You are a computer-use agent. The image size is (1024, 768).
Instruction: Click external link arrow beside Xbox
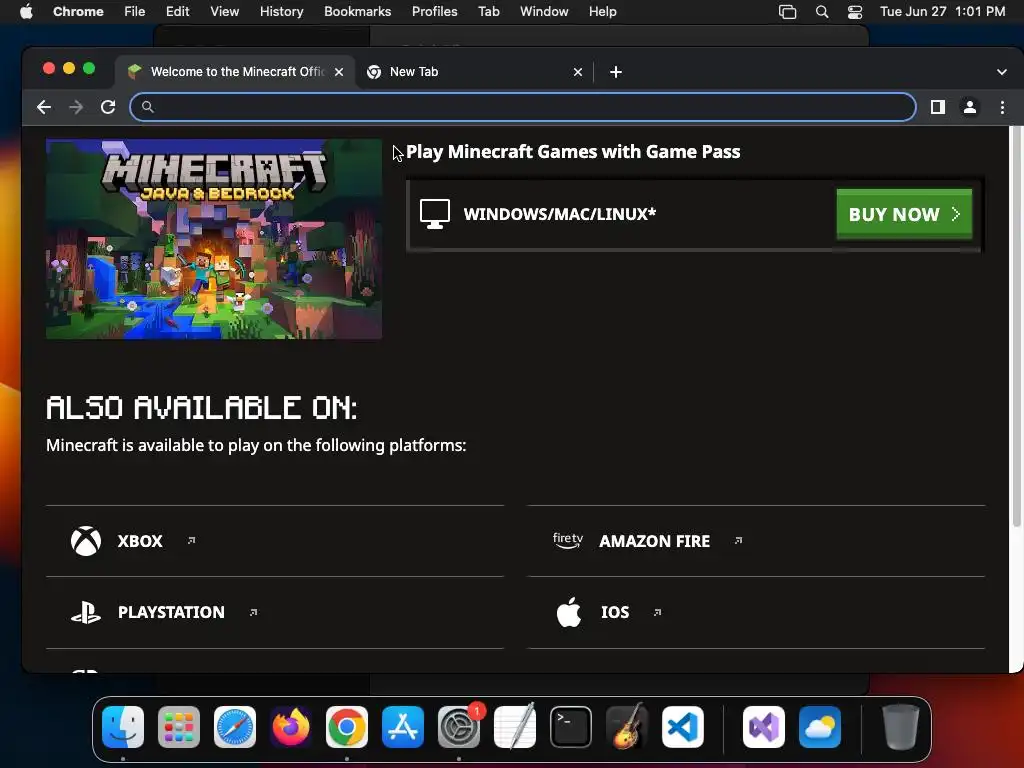(x=191, y=540)
